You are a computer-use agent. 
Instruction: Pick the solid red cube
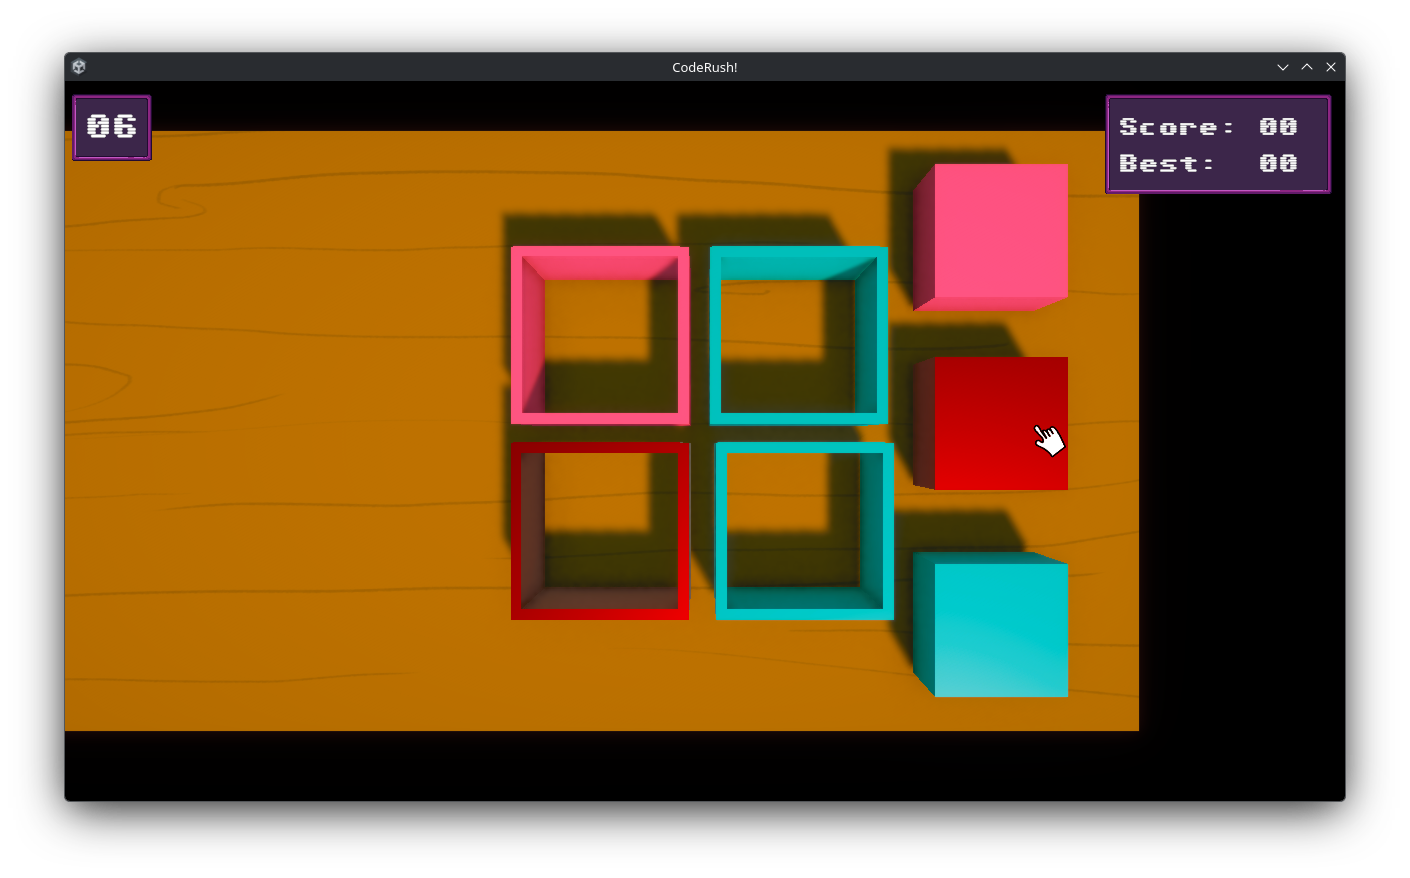tap(991, 423)
